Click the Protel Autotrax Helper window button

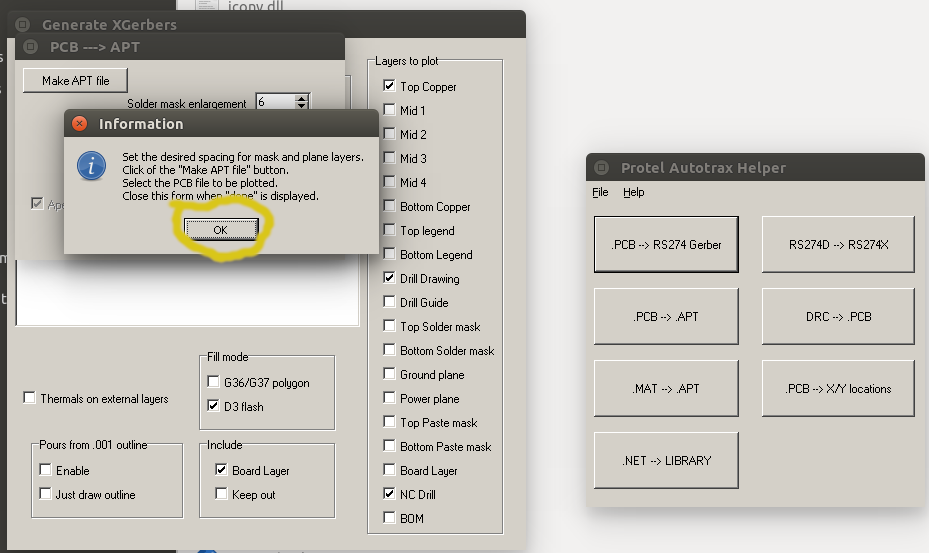pyautogui.click(x=601, y=168)
